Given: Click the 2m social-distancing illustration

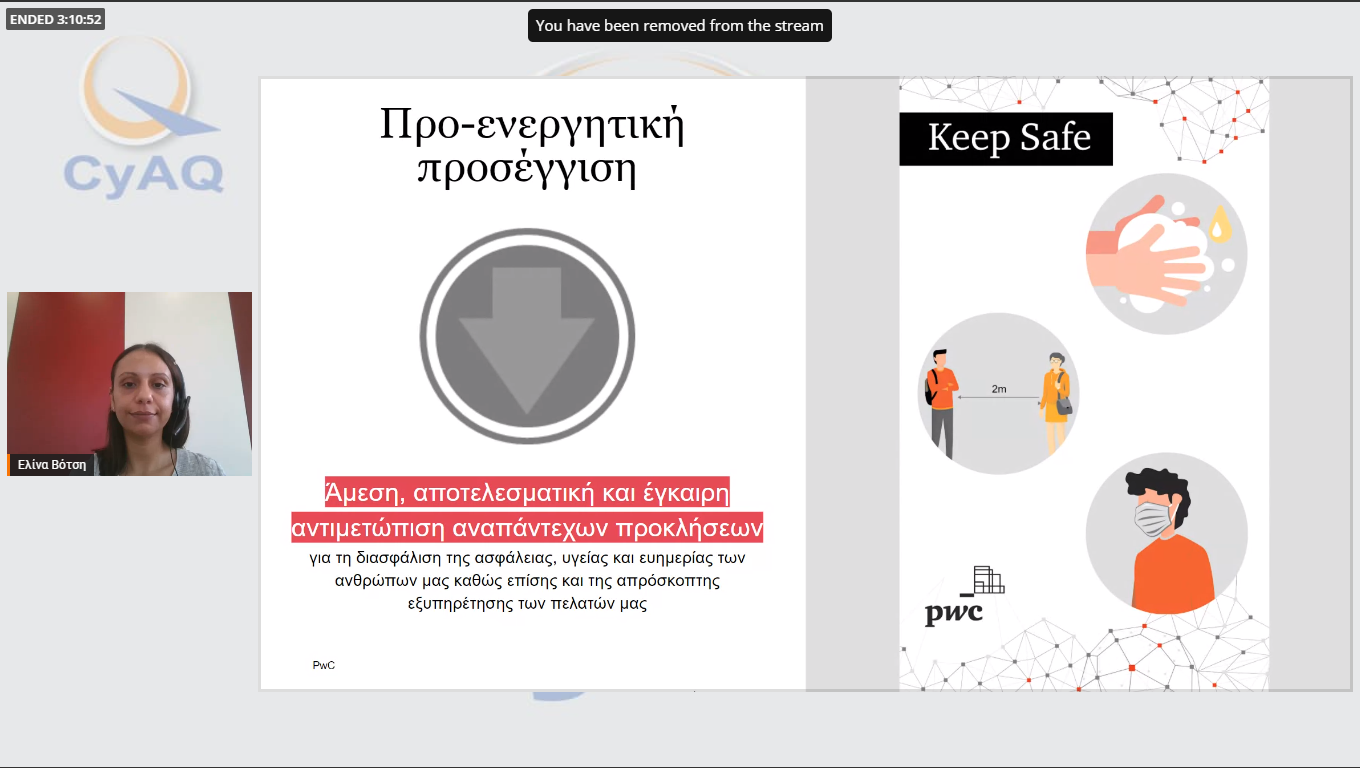Looking at the screenshot, I should click(998, 394).
